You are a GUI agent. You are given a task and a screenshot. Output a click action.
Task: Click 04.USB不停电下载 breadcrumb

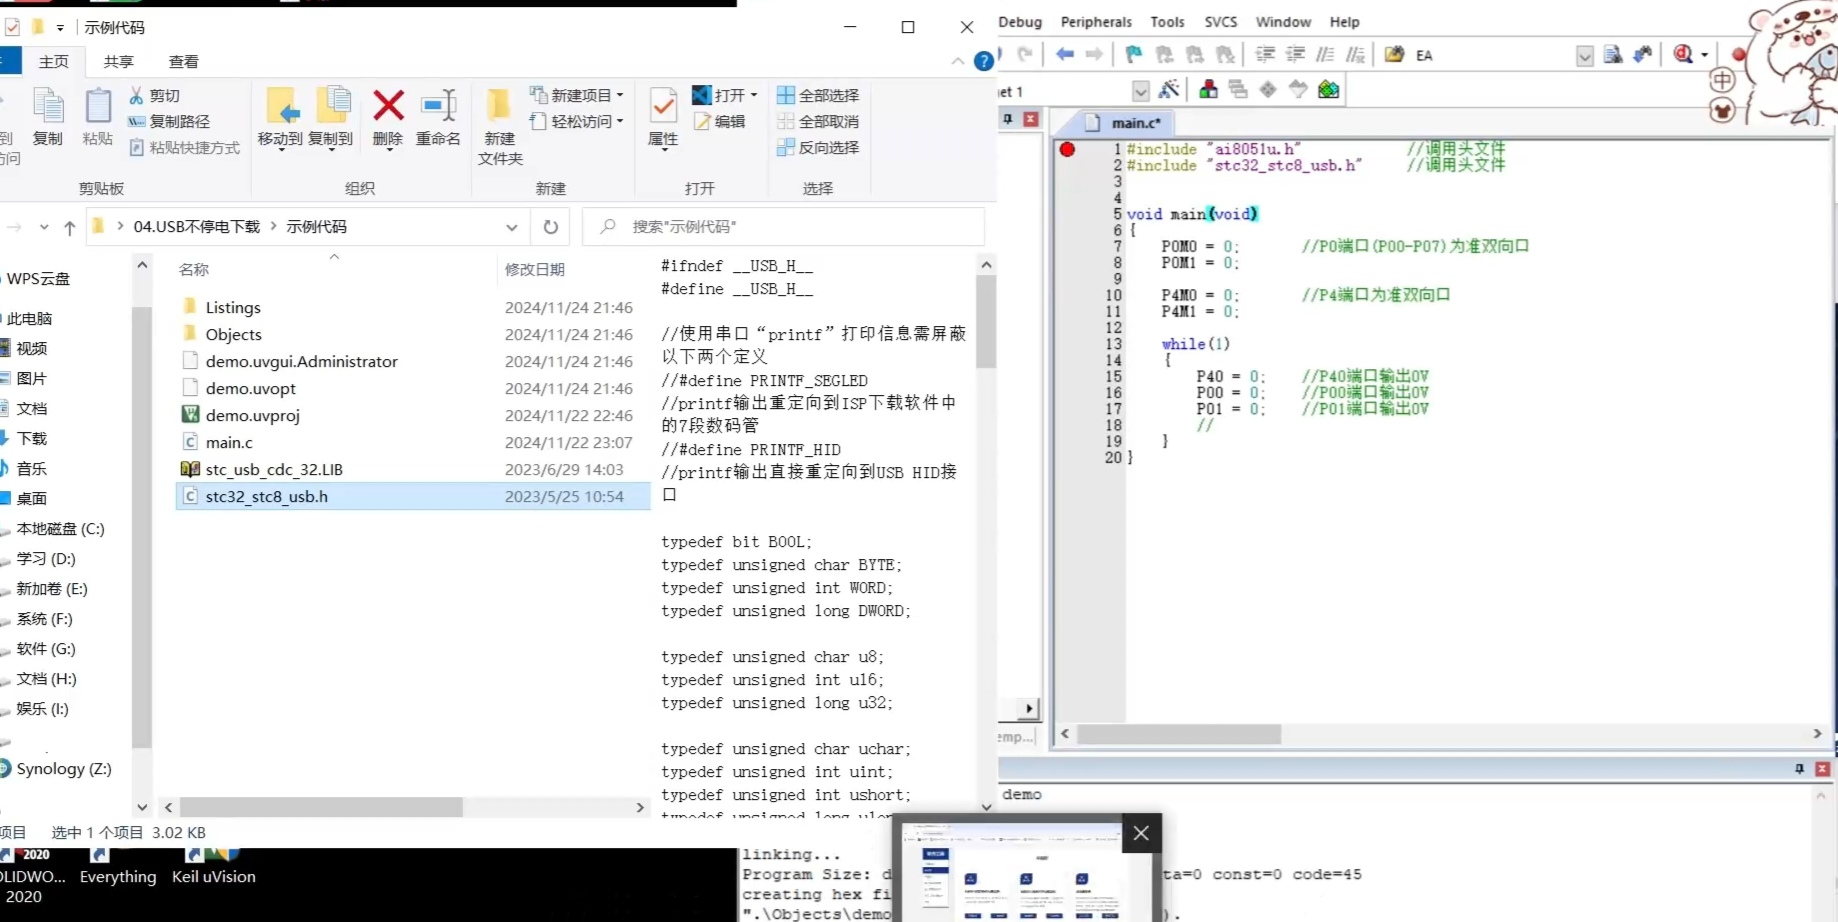(197, 227)
